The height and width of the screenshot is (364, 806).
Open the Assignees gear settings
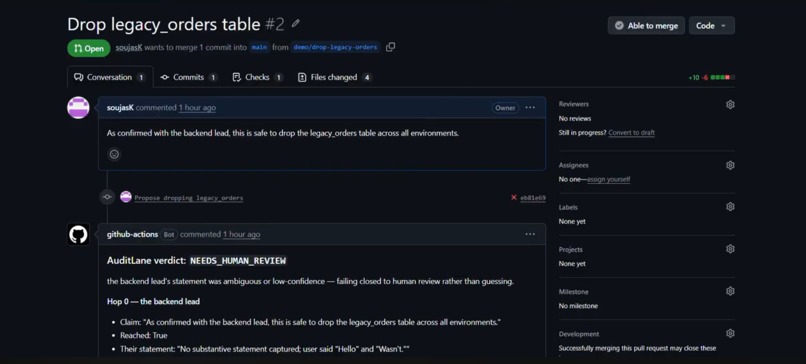(x=730, y=166)
